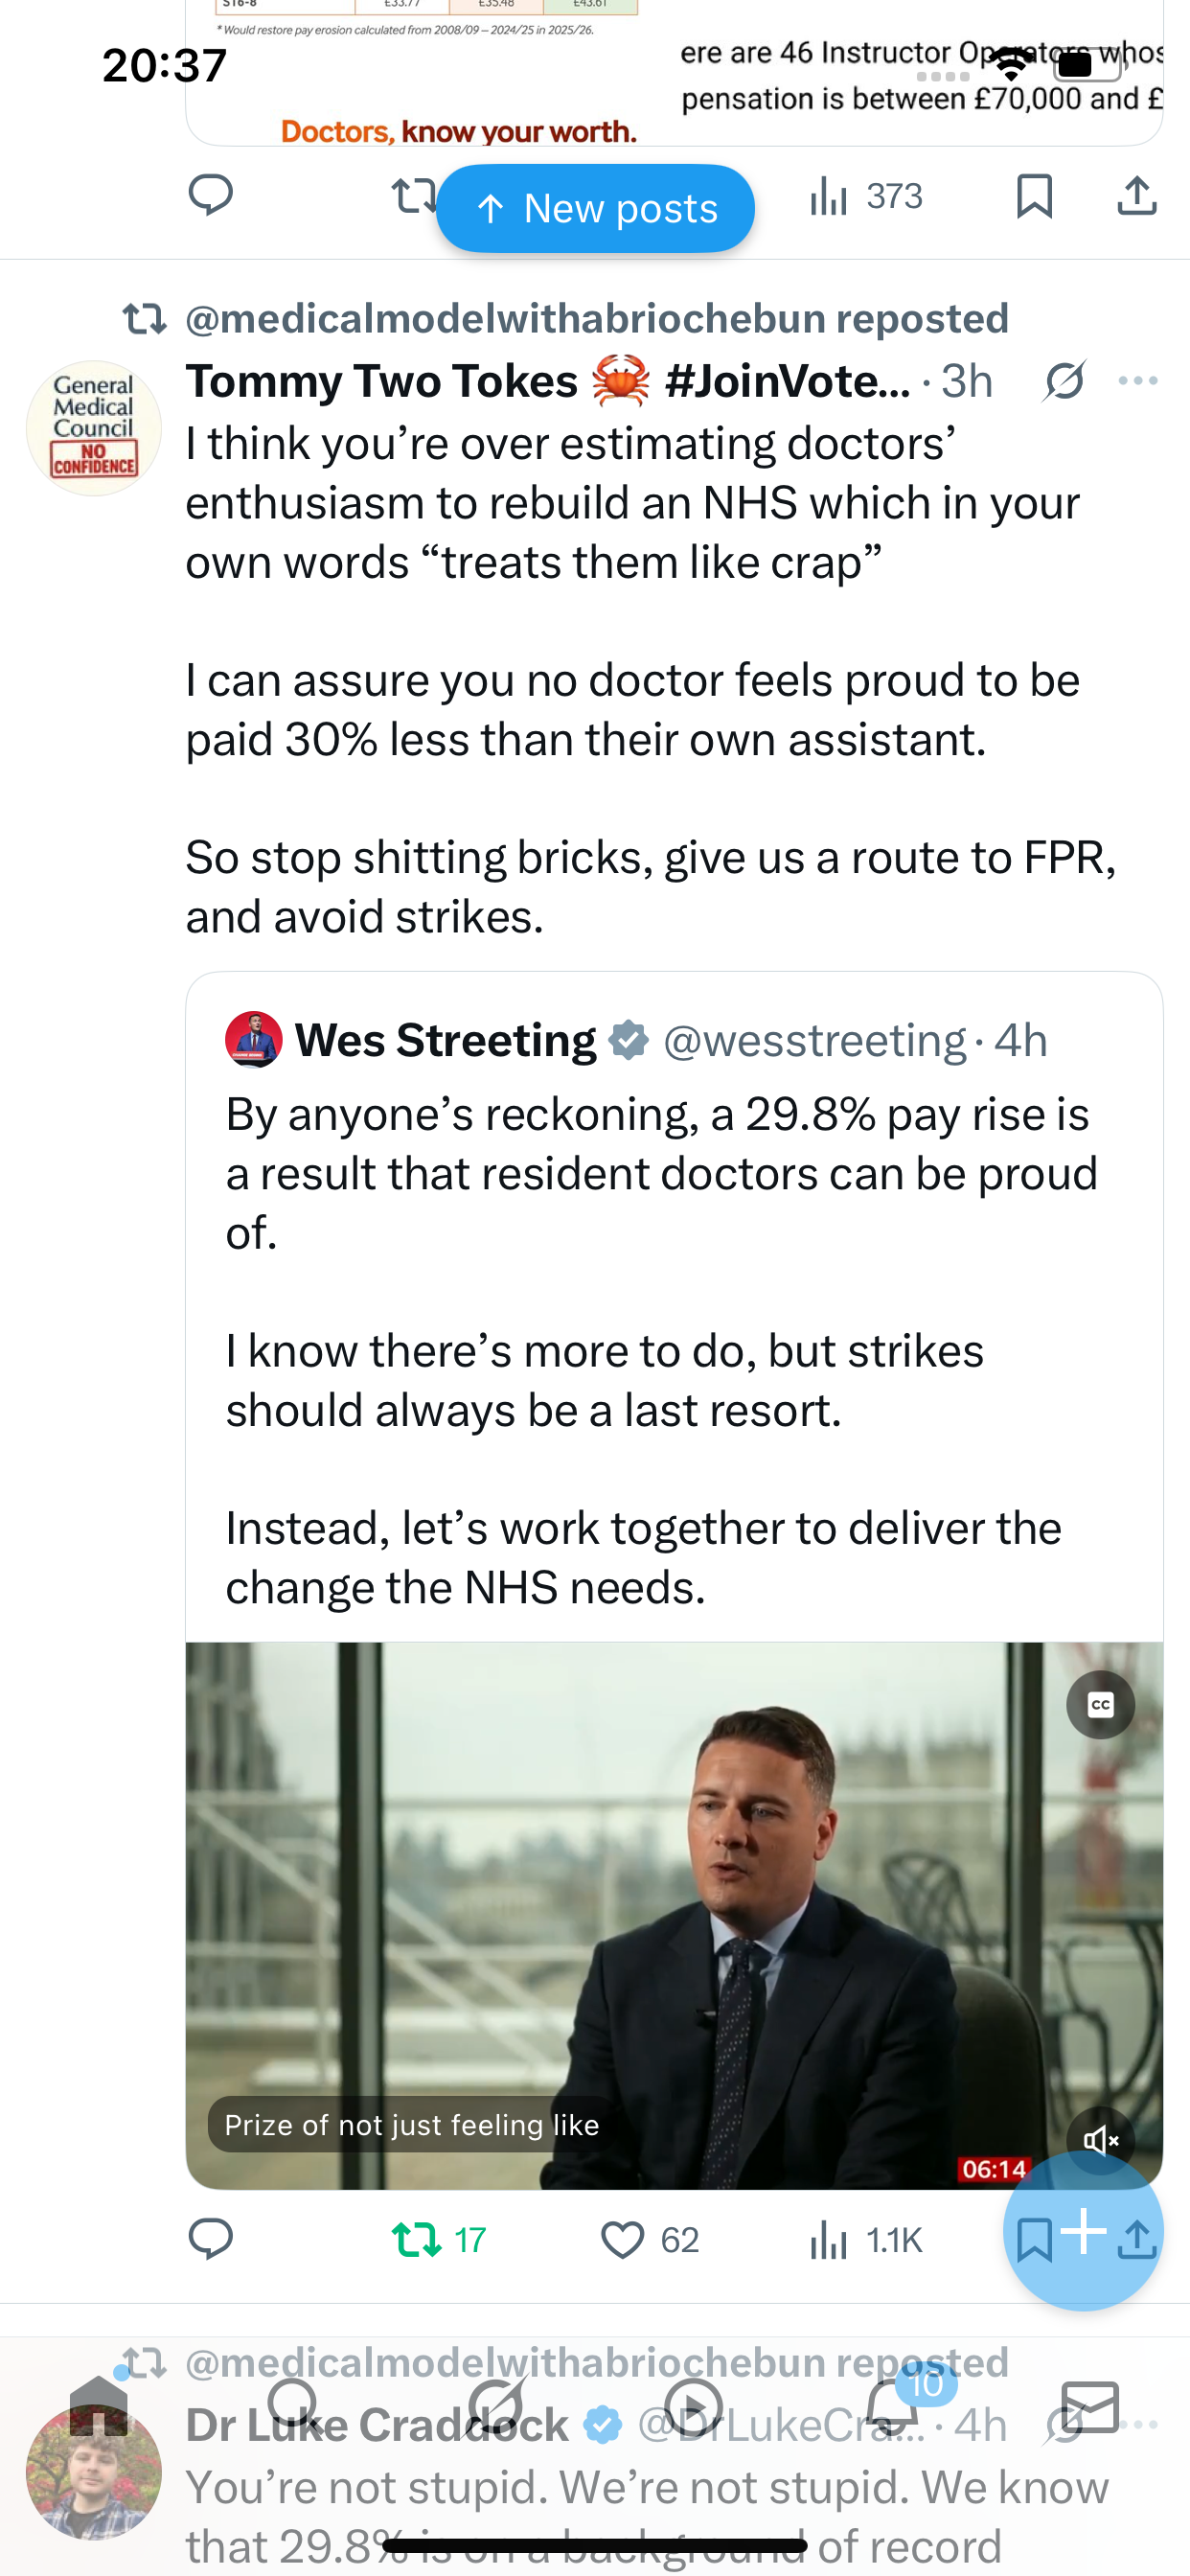Tap the New posts pill button
Image resolution: width=1190 pixels, height=2576 pixels.
tap(595, 208)
